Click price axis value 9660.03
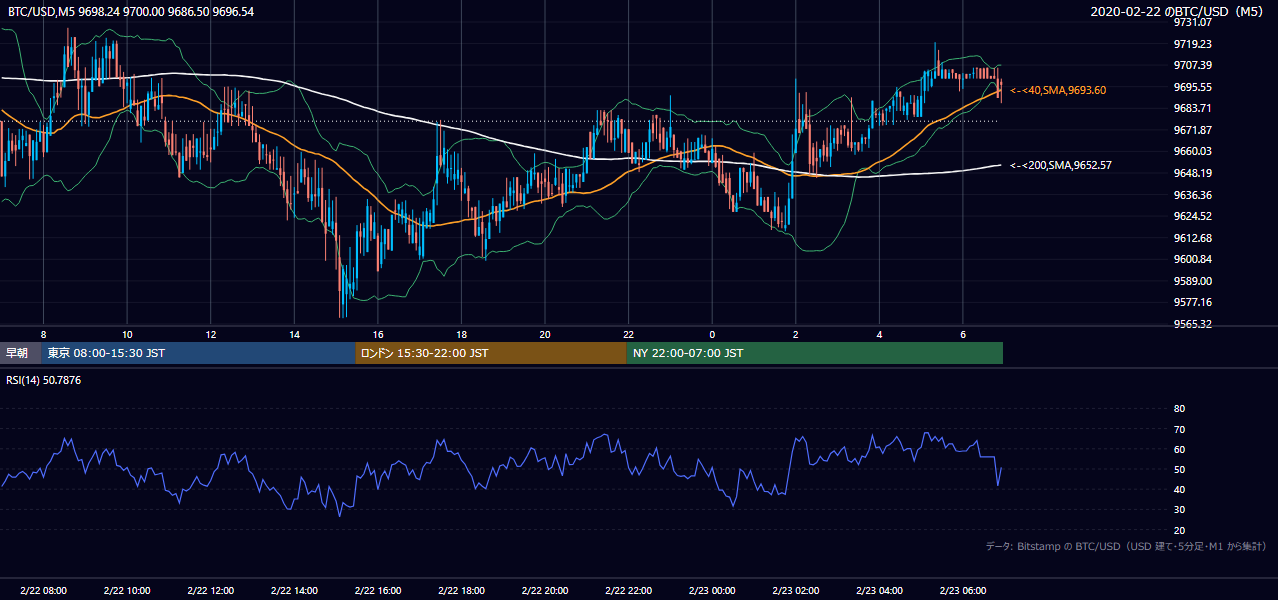The height and width of the screenshot is (600, 1278). tap(1193, 151)
